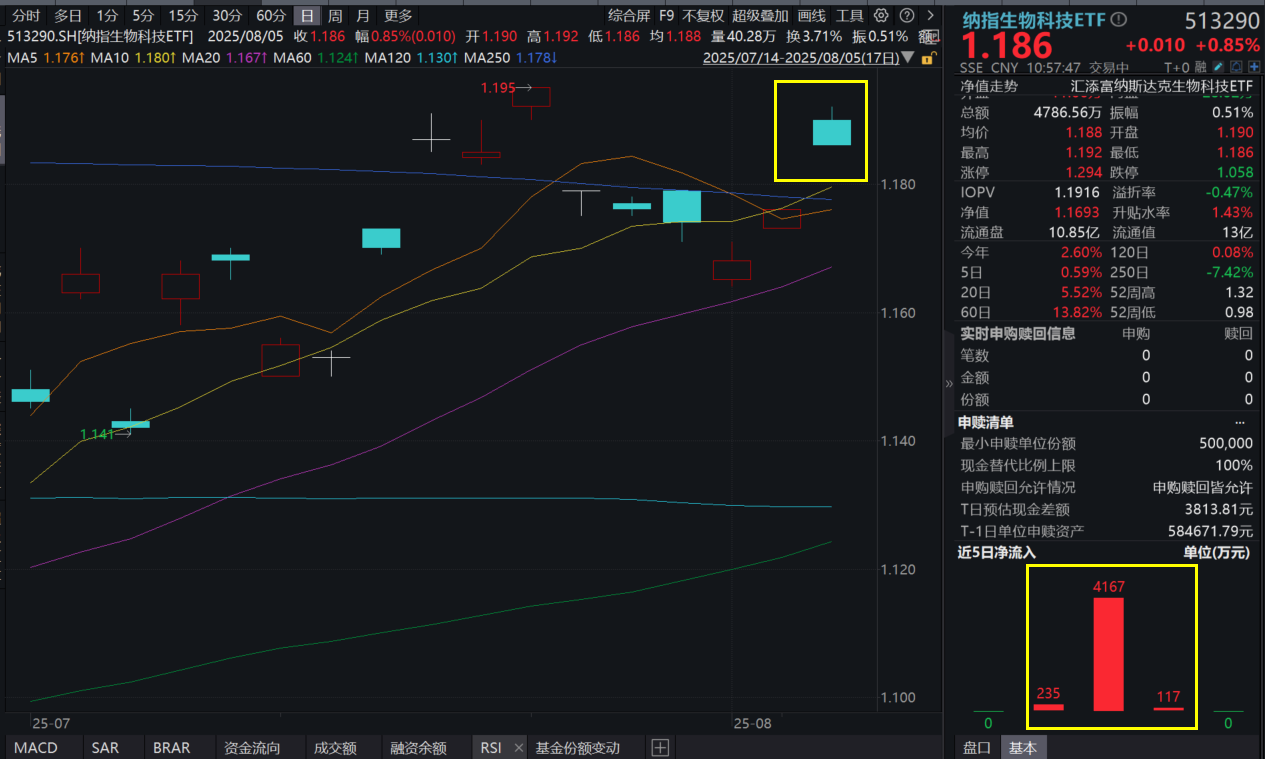Screen dimensions: 1265x759
Task: Click the 画线 drawing button
Action: click(x=812, y=14)
